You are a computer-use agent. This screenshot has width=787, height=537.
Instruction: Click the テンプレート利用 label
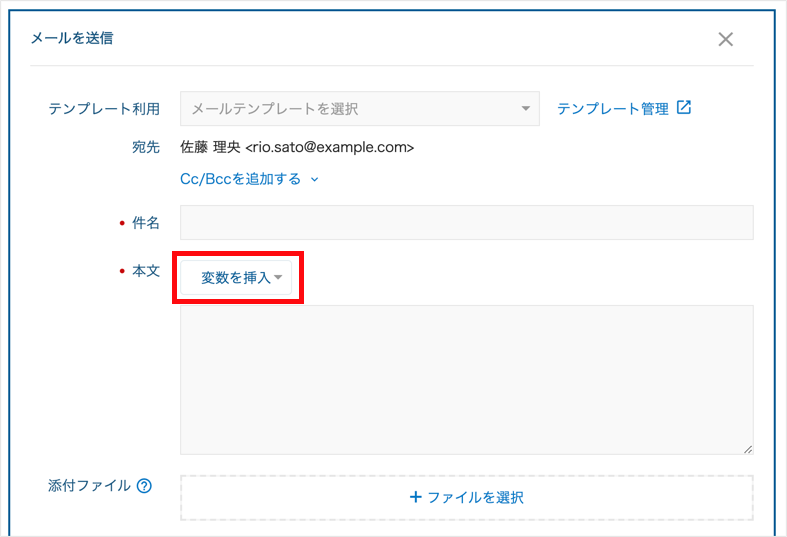(104, 109)
